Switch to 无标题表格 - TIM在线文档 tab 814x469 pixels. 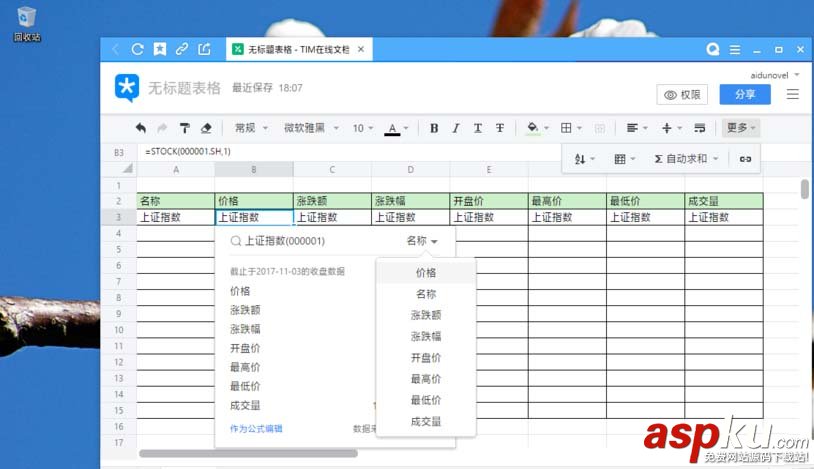(x=299, y=49)
